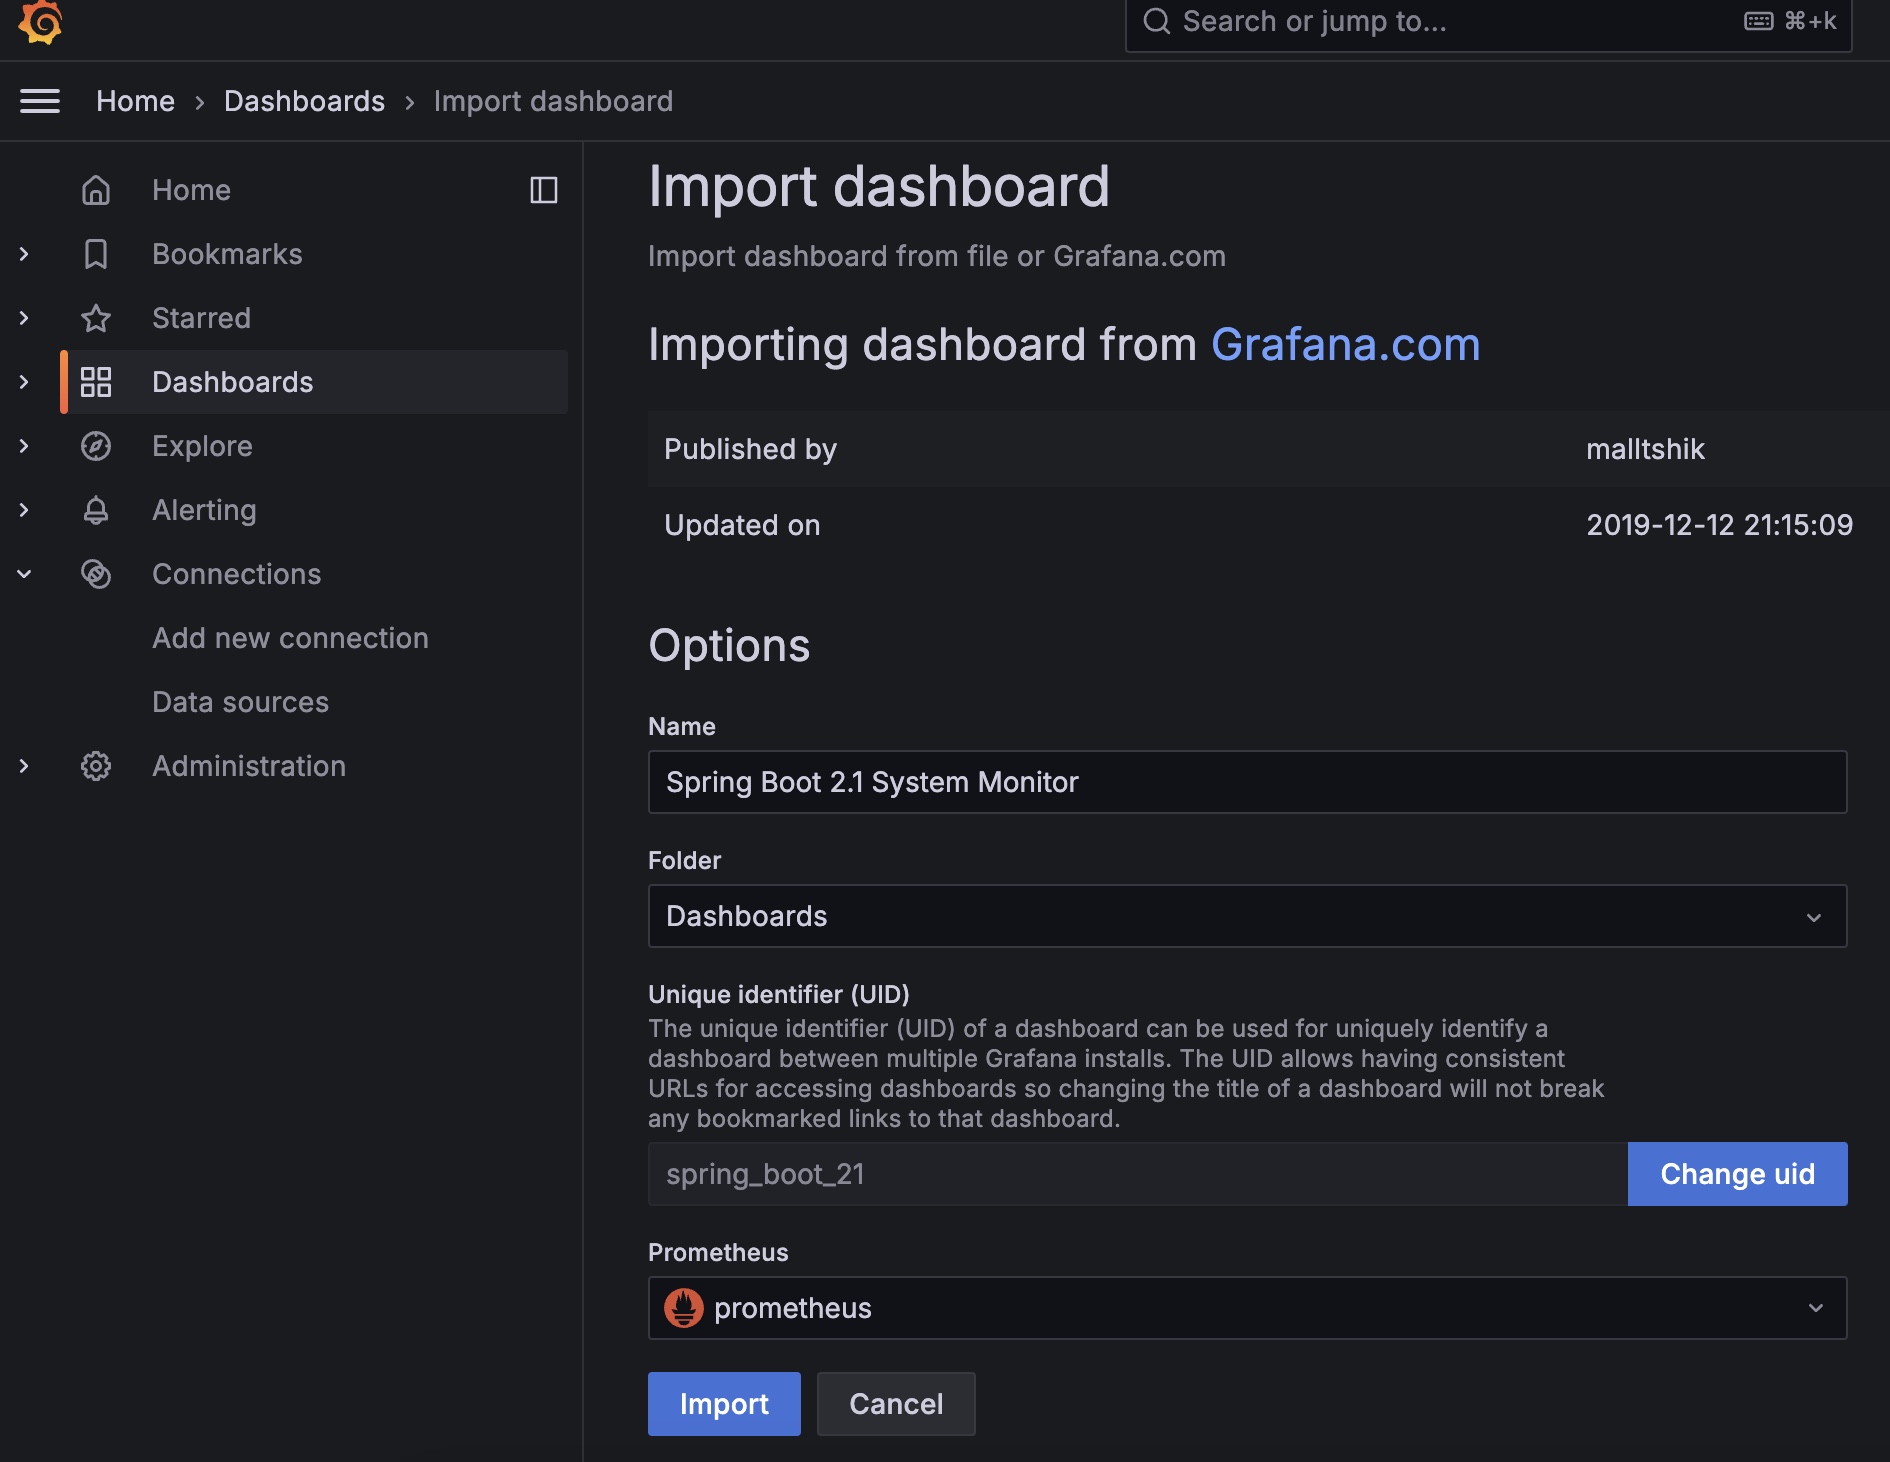The image size is (1890, 1462).
Task: Open Add new connection submenu item
Action: pyautogui.click(x=290, y=638)
